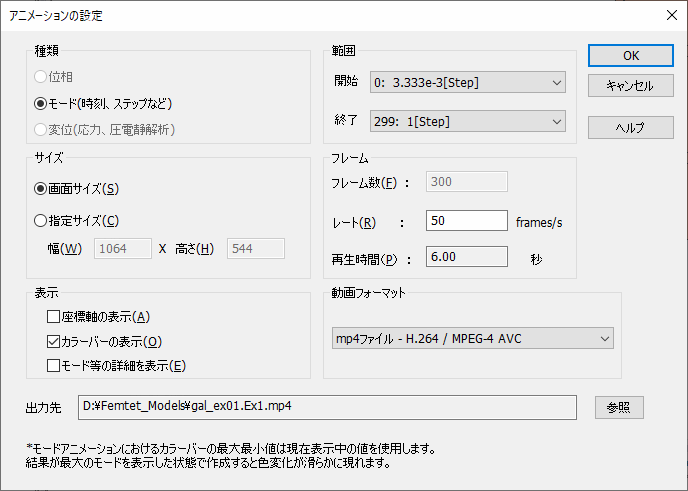Confirm settings with the OK button
Viewport: 688px width, 491px height.
[x=630, y=56]
